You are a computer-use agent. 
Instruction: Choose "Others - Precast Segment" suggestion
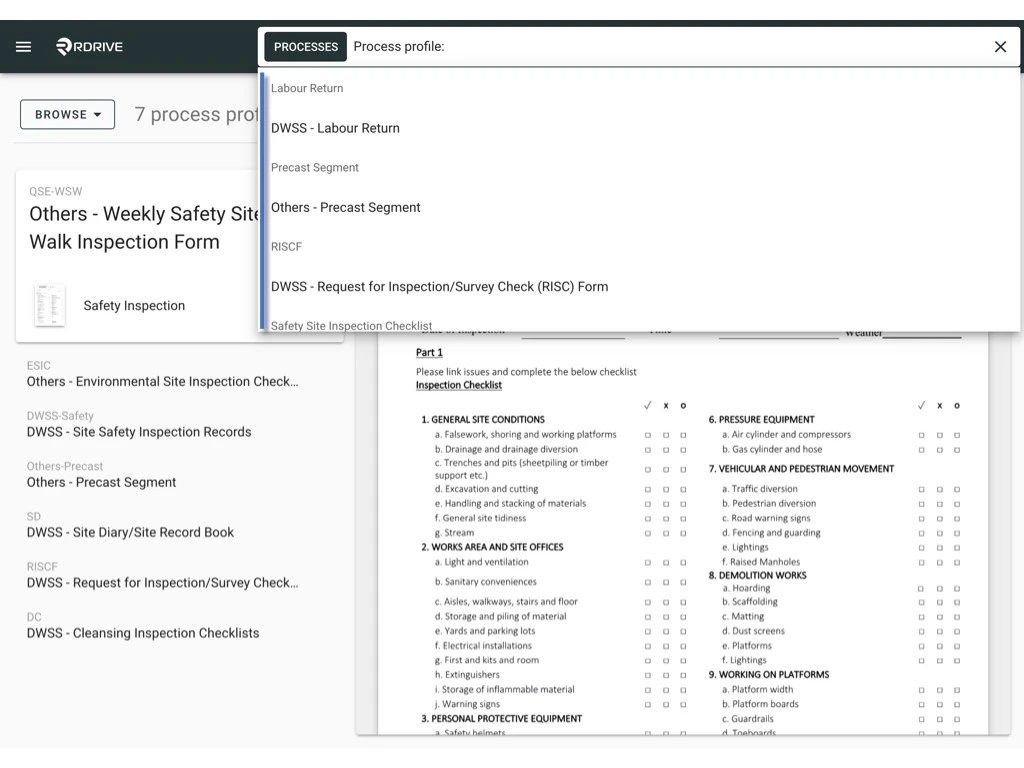(x=345, y=207)
